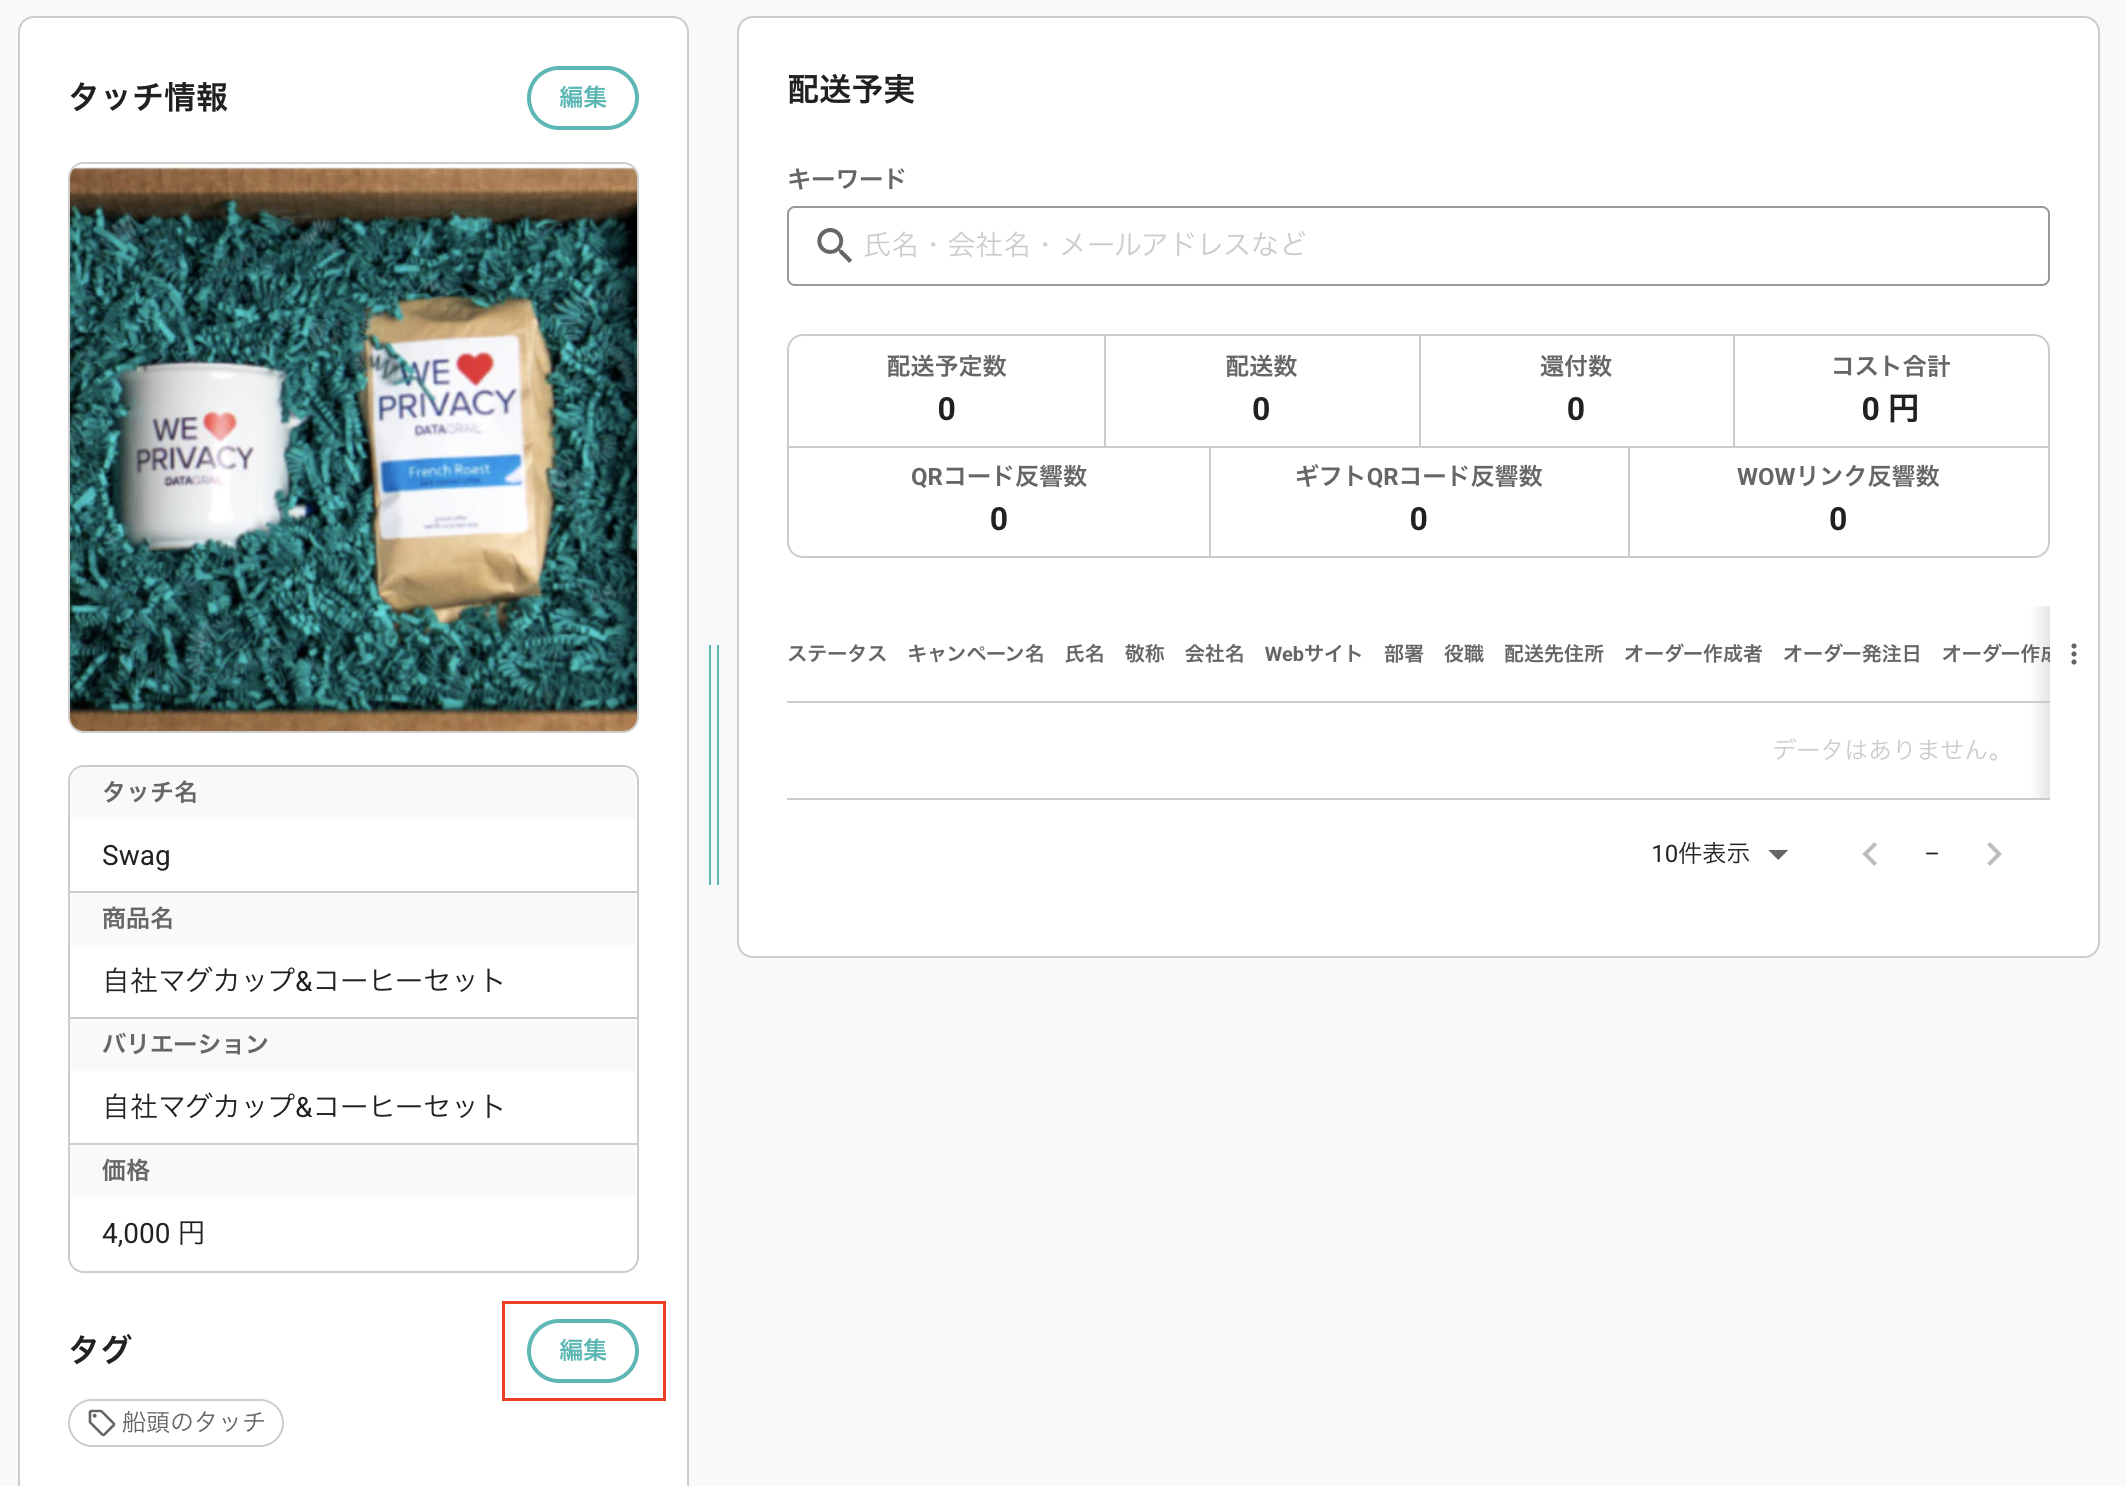
Task: Click the ステータス column header
Action: click(x=837, y=654)
